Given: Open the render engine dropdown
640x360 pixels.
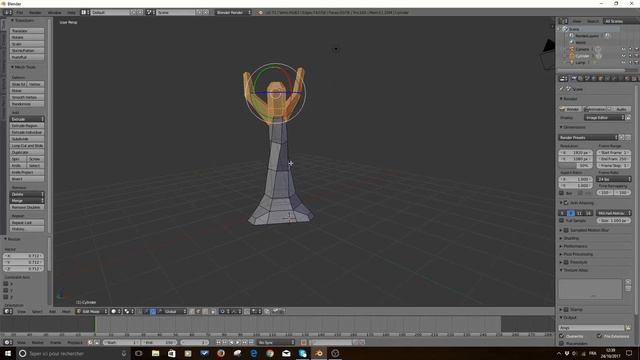Looking at the screenshot, I should pyautogui.click(x=233, y=13).
